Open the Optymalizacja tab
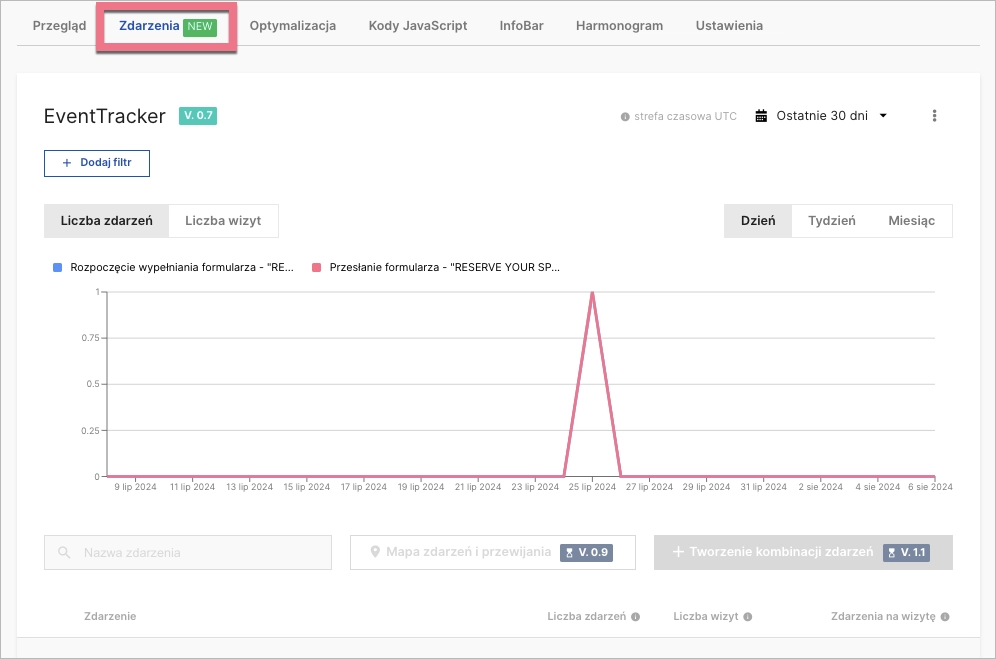Screen dimensions: 996x659 [x=292, y=26]
